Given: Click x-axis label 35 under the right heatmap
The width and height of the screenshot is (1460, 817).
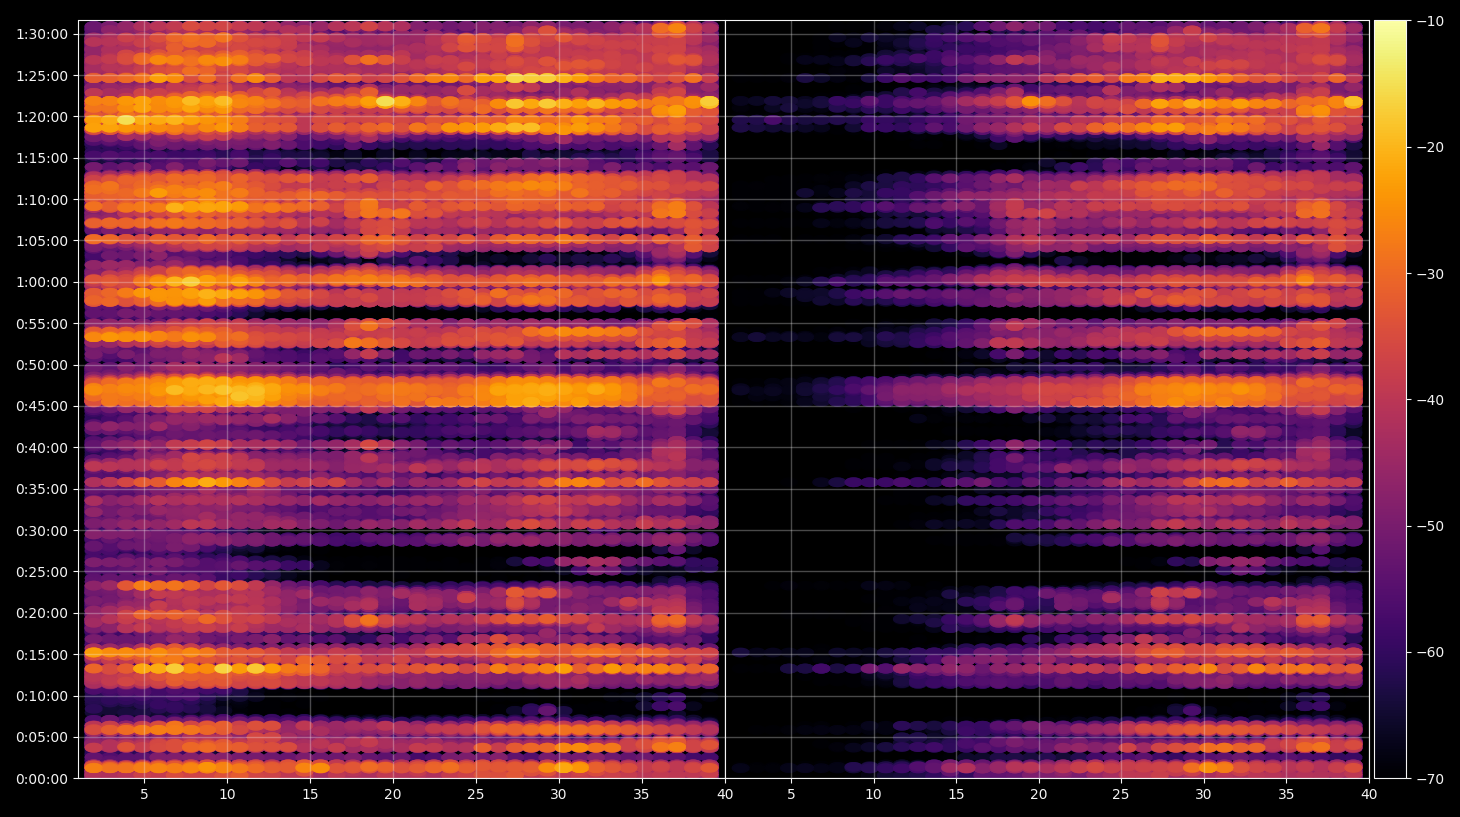Looking at the screenshot, I should (x=1286, y=795).
